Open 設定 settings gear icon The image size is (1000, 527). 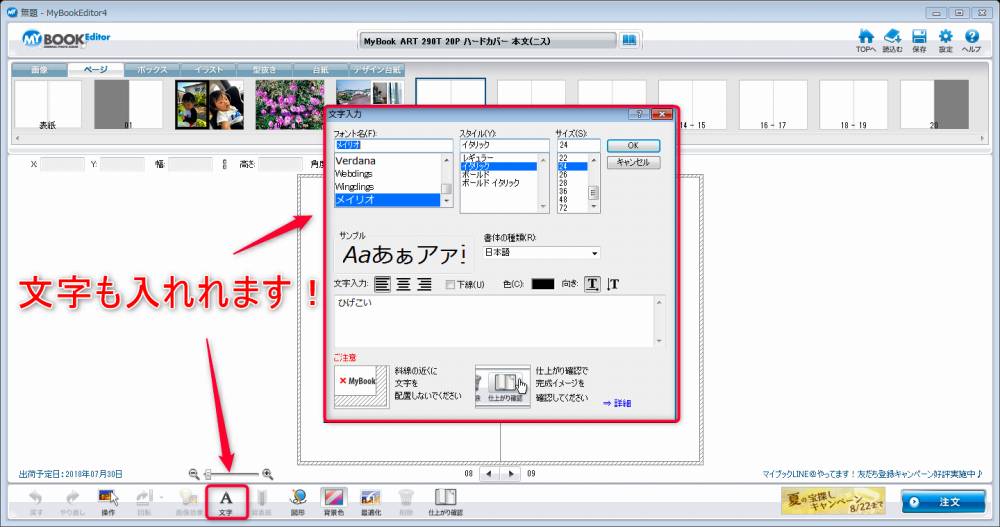pos(945,40)
